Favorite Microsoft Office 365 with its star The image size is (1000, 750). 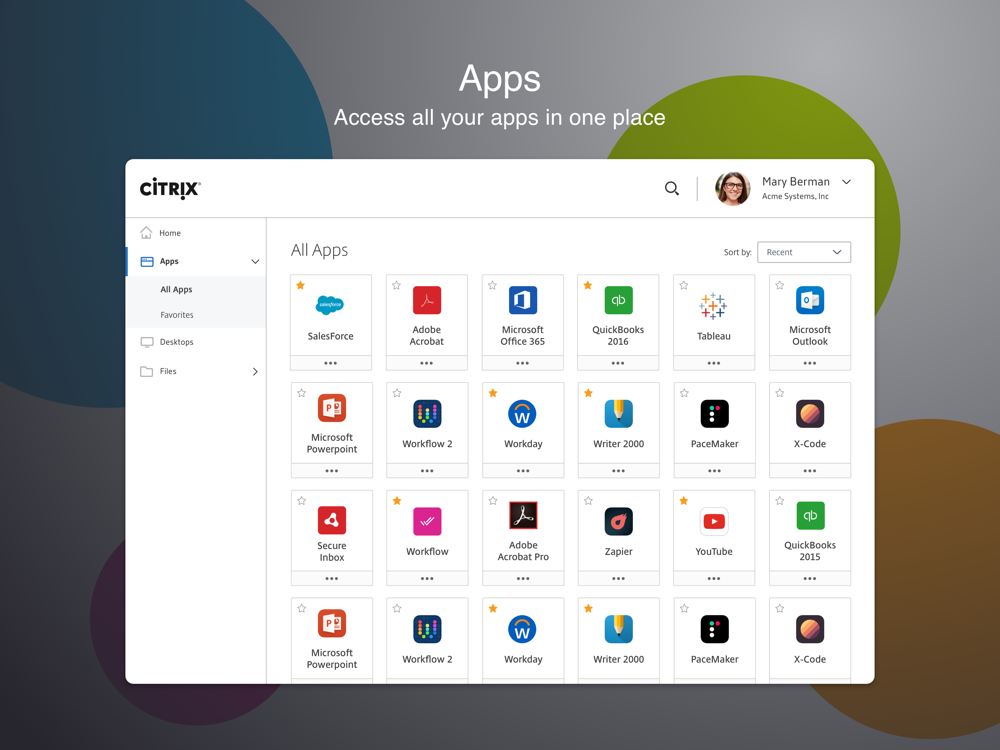492,285
